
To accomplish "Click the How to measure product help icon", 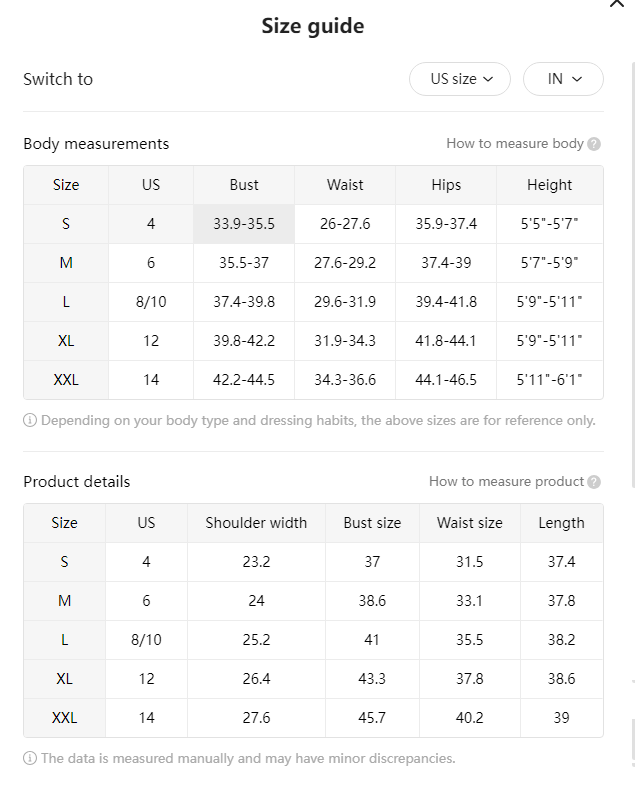I will (594, 482).
